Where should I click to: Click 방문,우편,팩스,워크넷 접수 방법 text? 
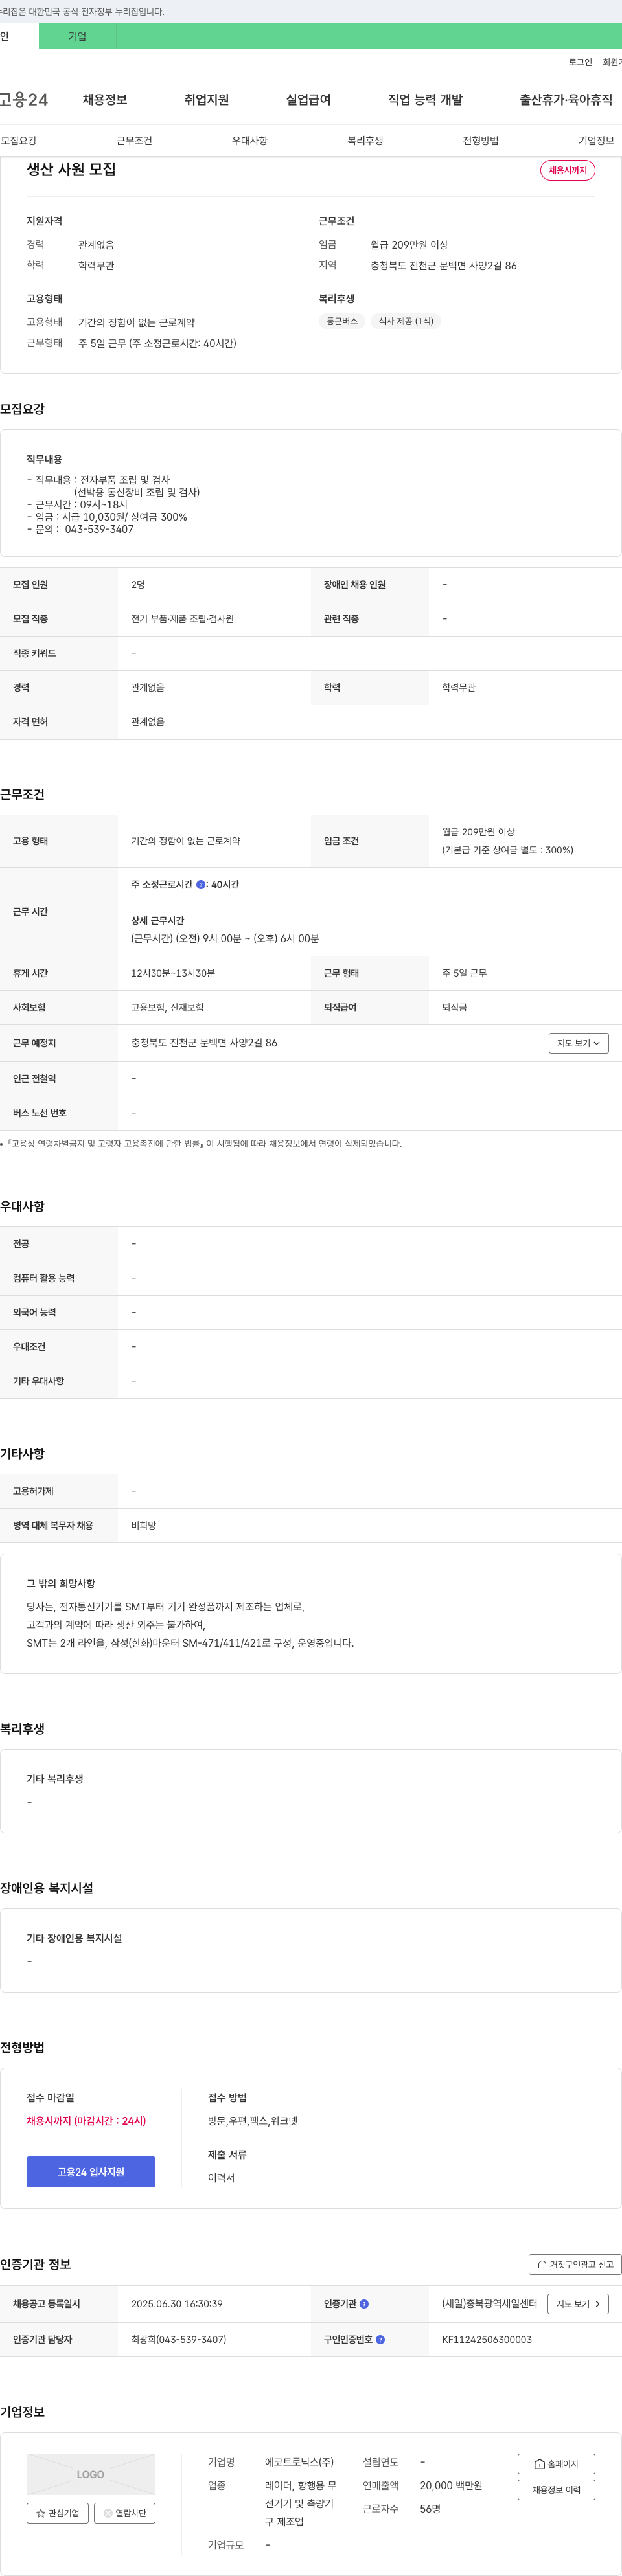click(253, 2121)
